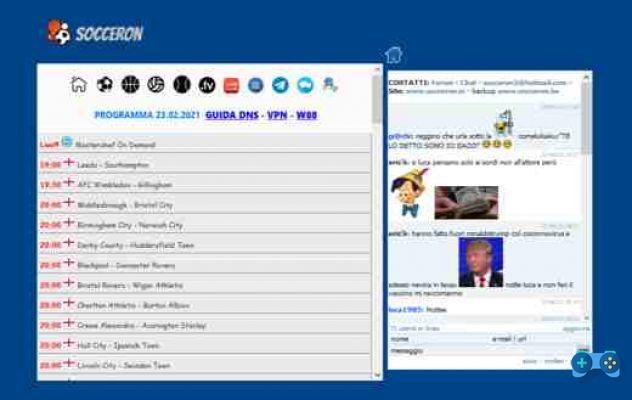The width and height of the screenshot is (632, 400).
Task: Expand the Leeds - Southampton match row
Action: [204, 164]
